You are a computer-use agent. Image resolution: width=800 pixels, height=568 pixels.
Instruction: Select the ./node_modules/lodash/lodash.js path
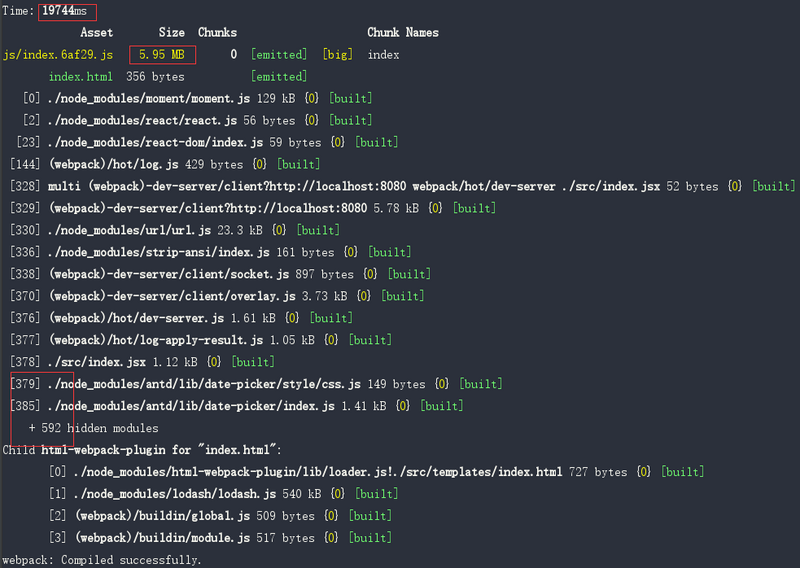pos(174,494)
